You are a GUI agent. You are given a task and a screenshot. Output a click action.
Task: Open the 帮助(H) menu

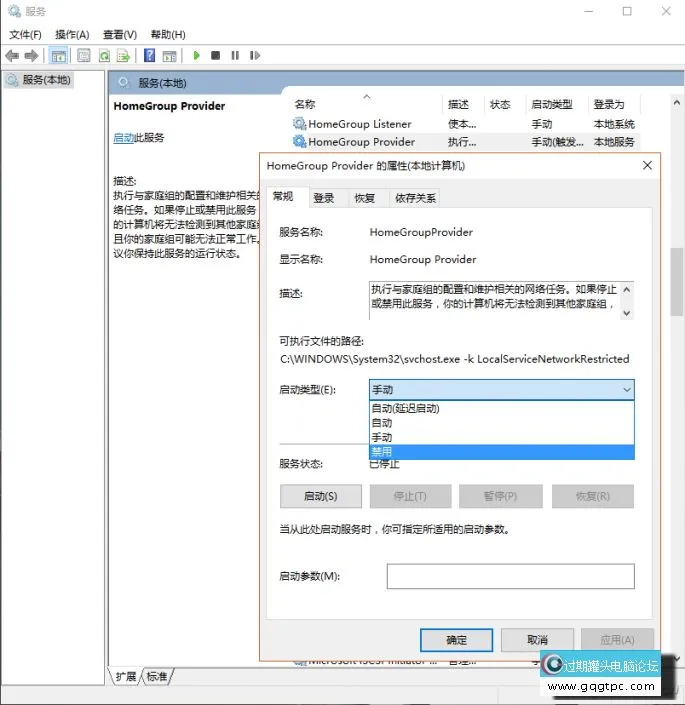(168, 35)
